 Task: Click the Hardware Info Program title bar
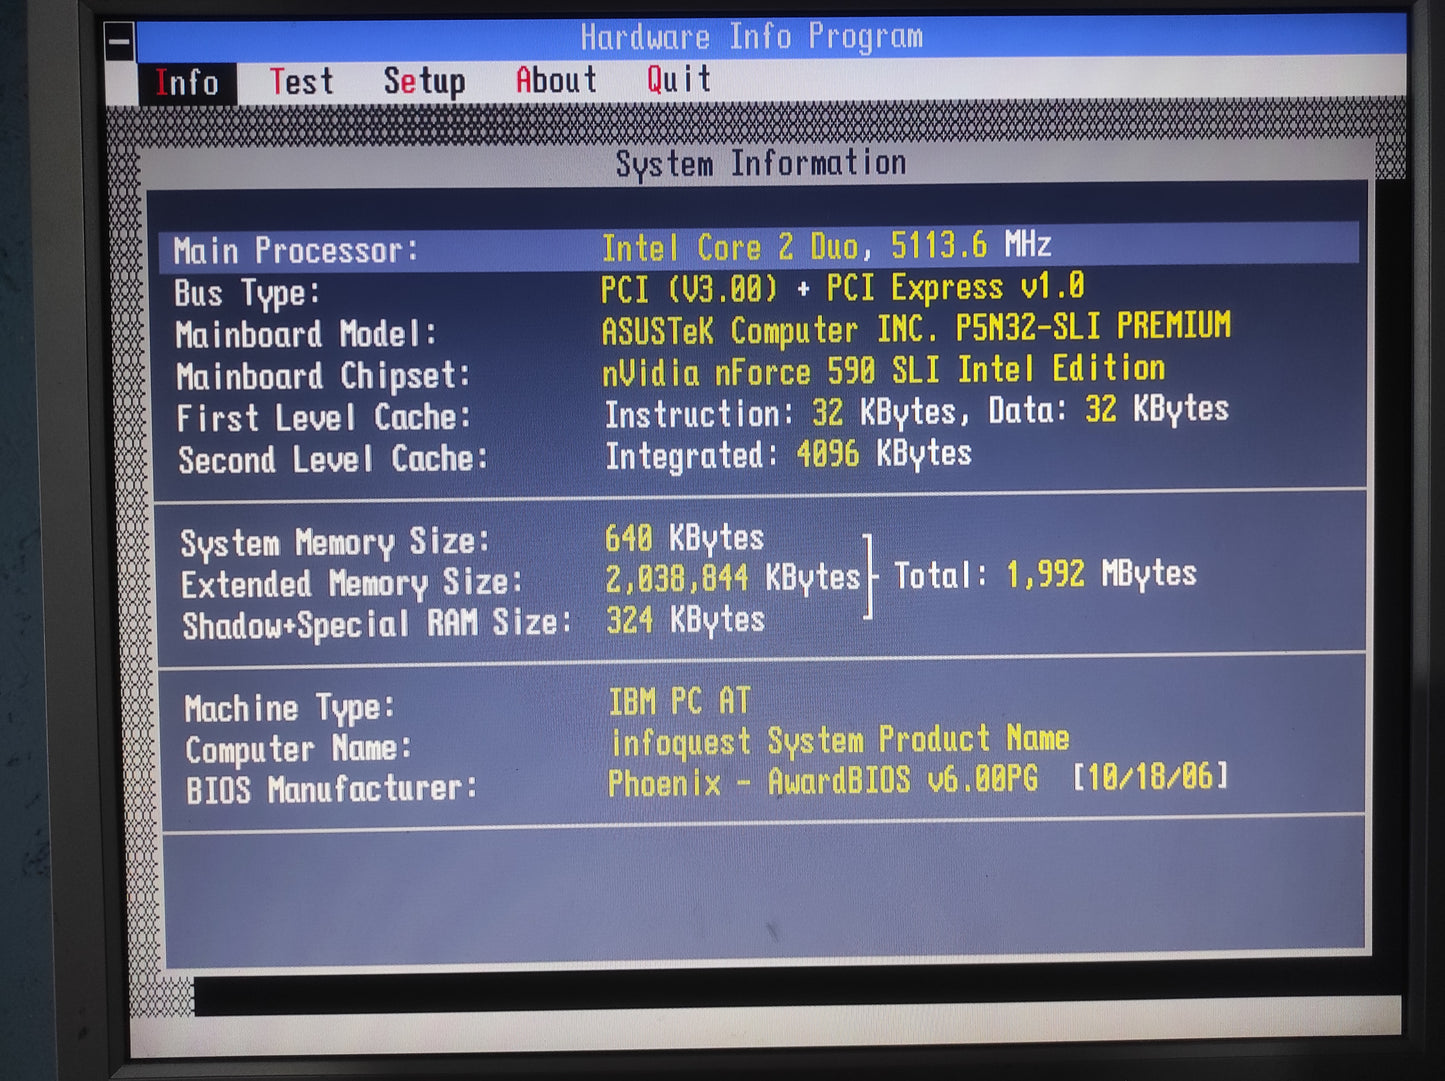click(751, 37)
